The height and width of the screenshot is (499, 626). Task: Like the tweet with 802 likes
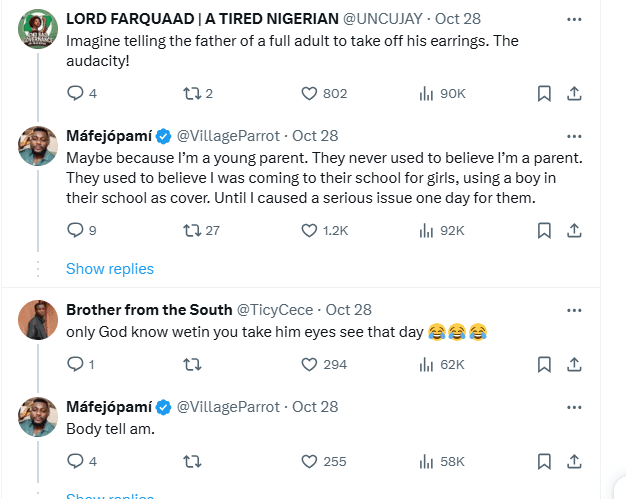click(310, 93)
